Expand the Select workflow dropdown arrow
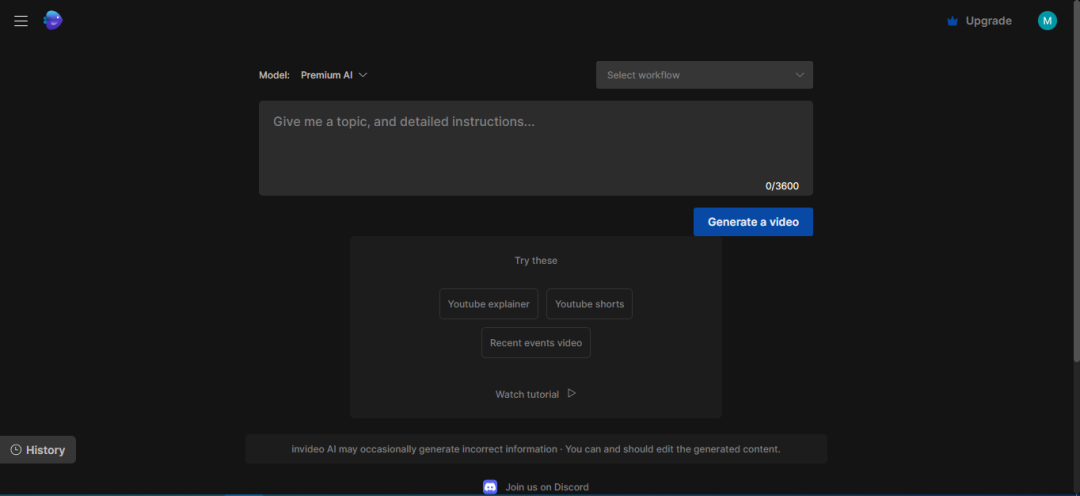The height and width of the screenshot is (496, 1080). click(x=799, y=75)
